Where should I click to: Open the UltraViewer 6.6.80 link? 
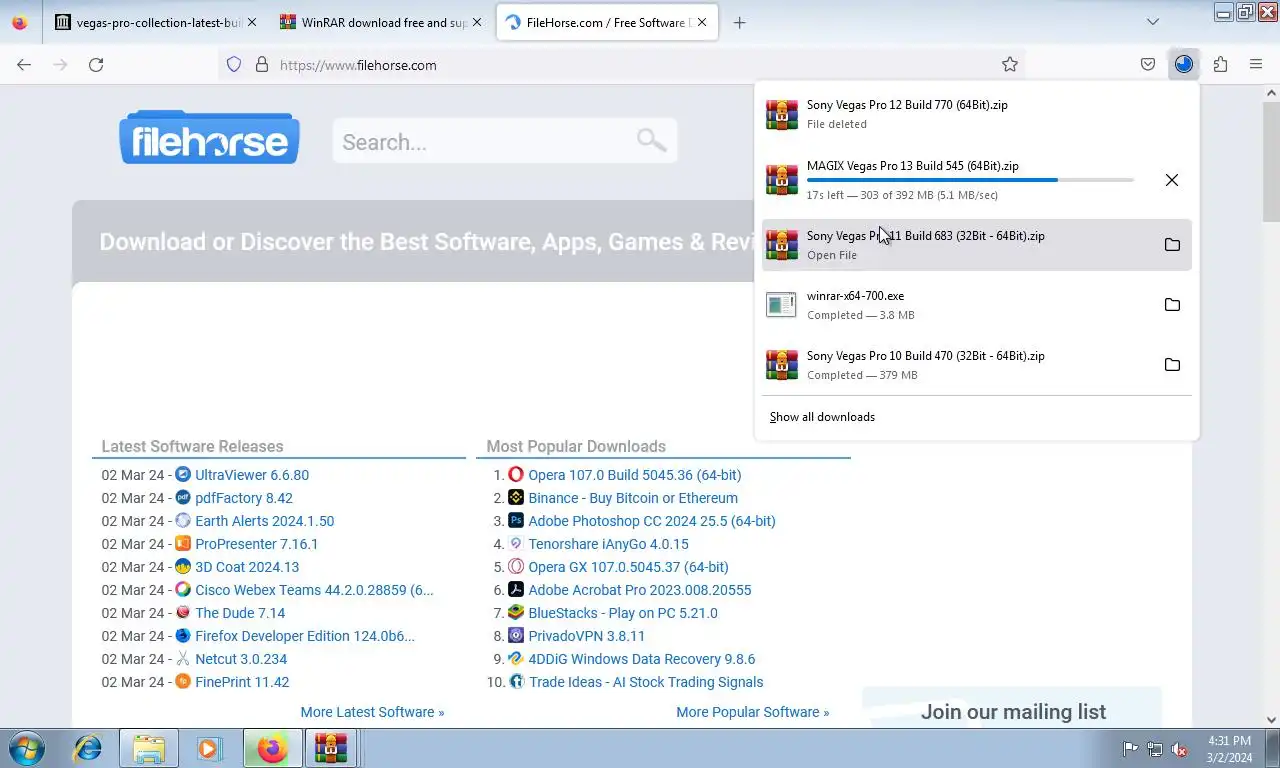[x=252, y=475]
